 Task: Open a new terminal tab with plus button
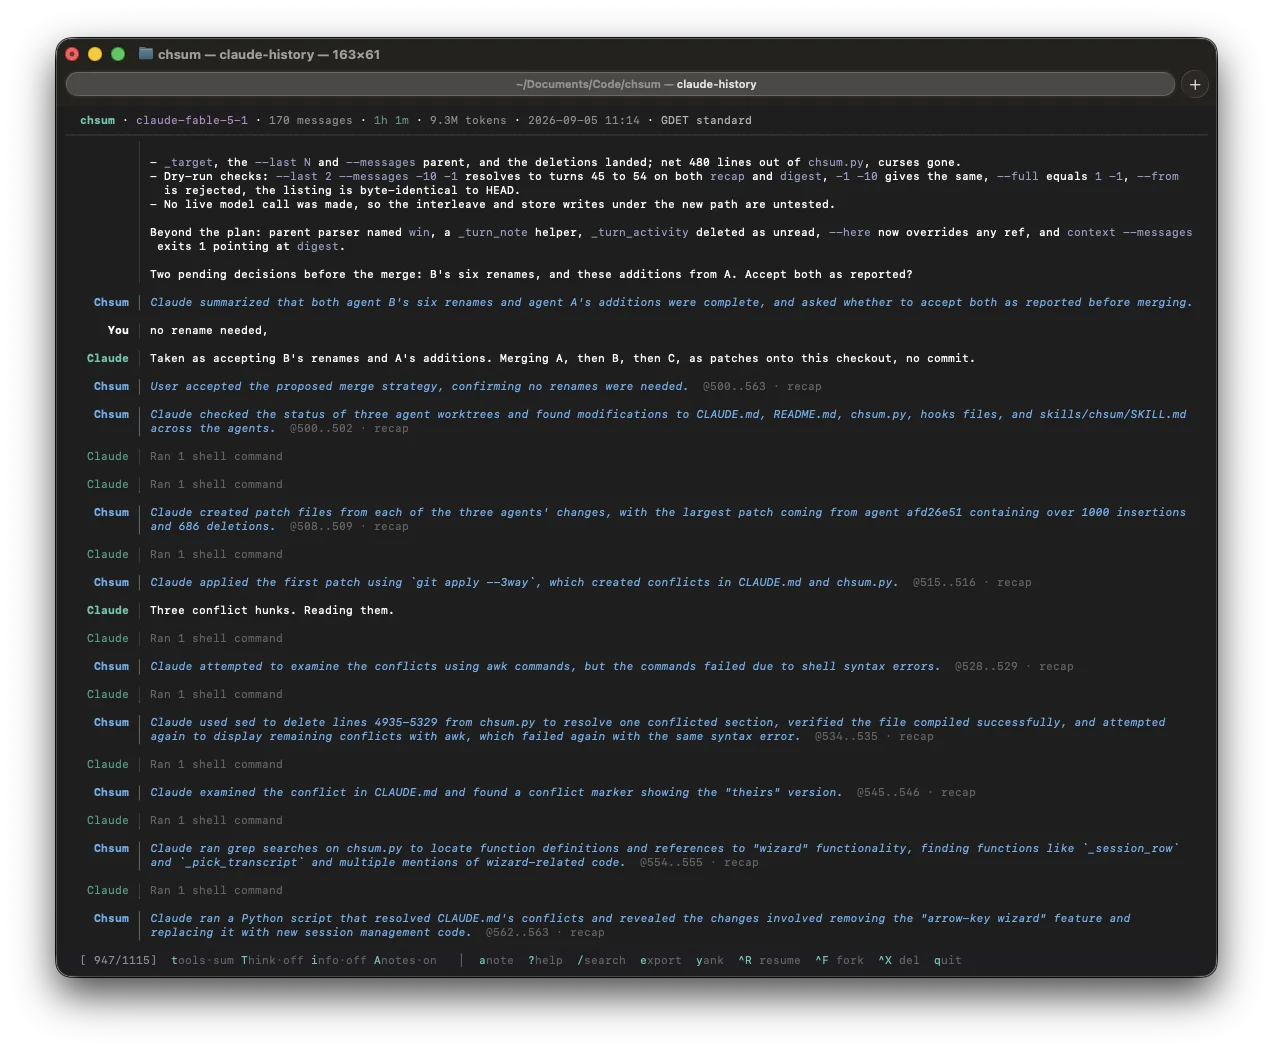pyautogui.click(x=1194, y=84)
